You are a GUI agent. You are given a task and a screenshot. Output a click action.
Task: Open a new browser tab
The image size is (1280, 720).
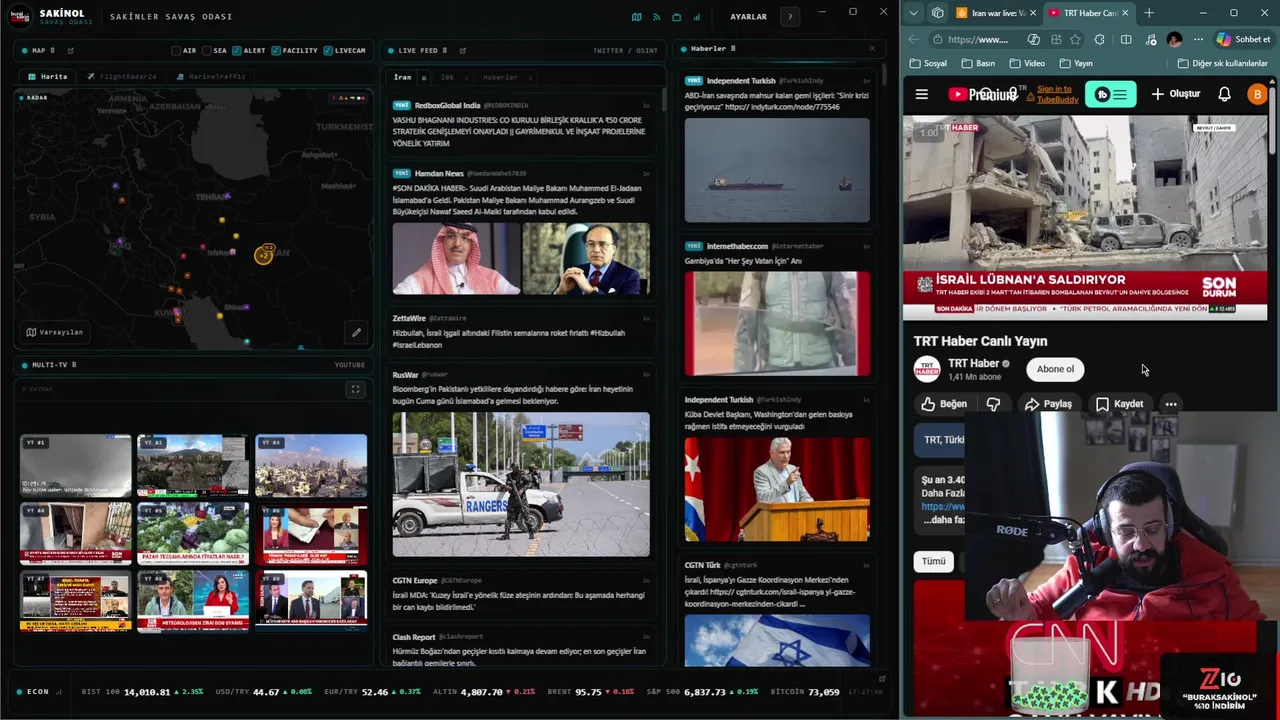coord(1149,13)
